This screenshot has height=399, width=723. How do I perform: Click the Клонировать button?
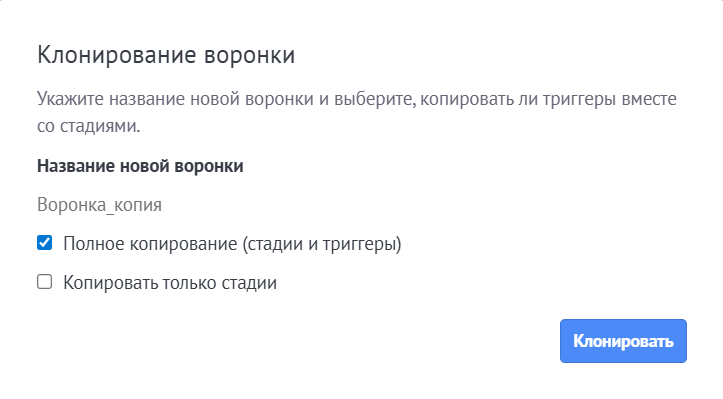(623, 341)
